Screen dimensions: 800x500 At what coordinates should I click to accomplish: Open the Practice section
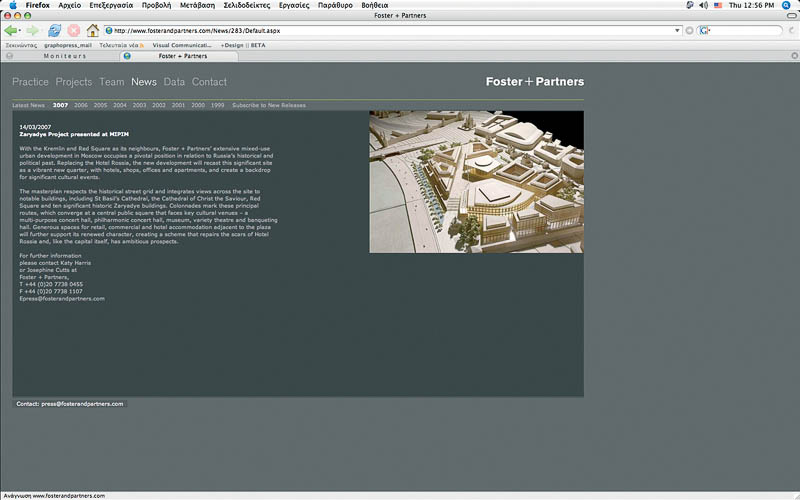click(30, 82)
